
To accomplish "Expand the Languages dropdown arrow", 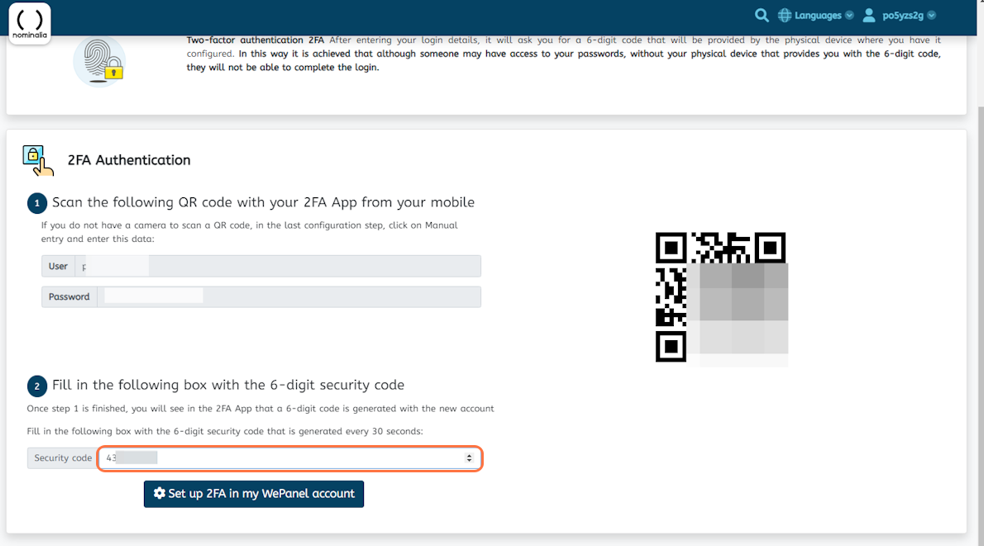I will [x=849, y=15].
